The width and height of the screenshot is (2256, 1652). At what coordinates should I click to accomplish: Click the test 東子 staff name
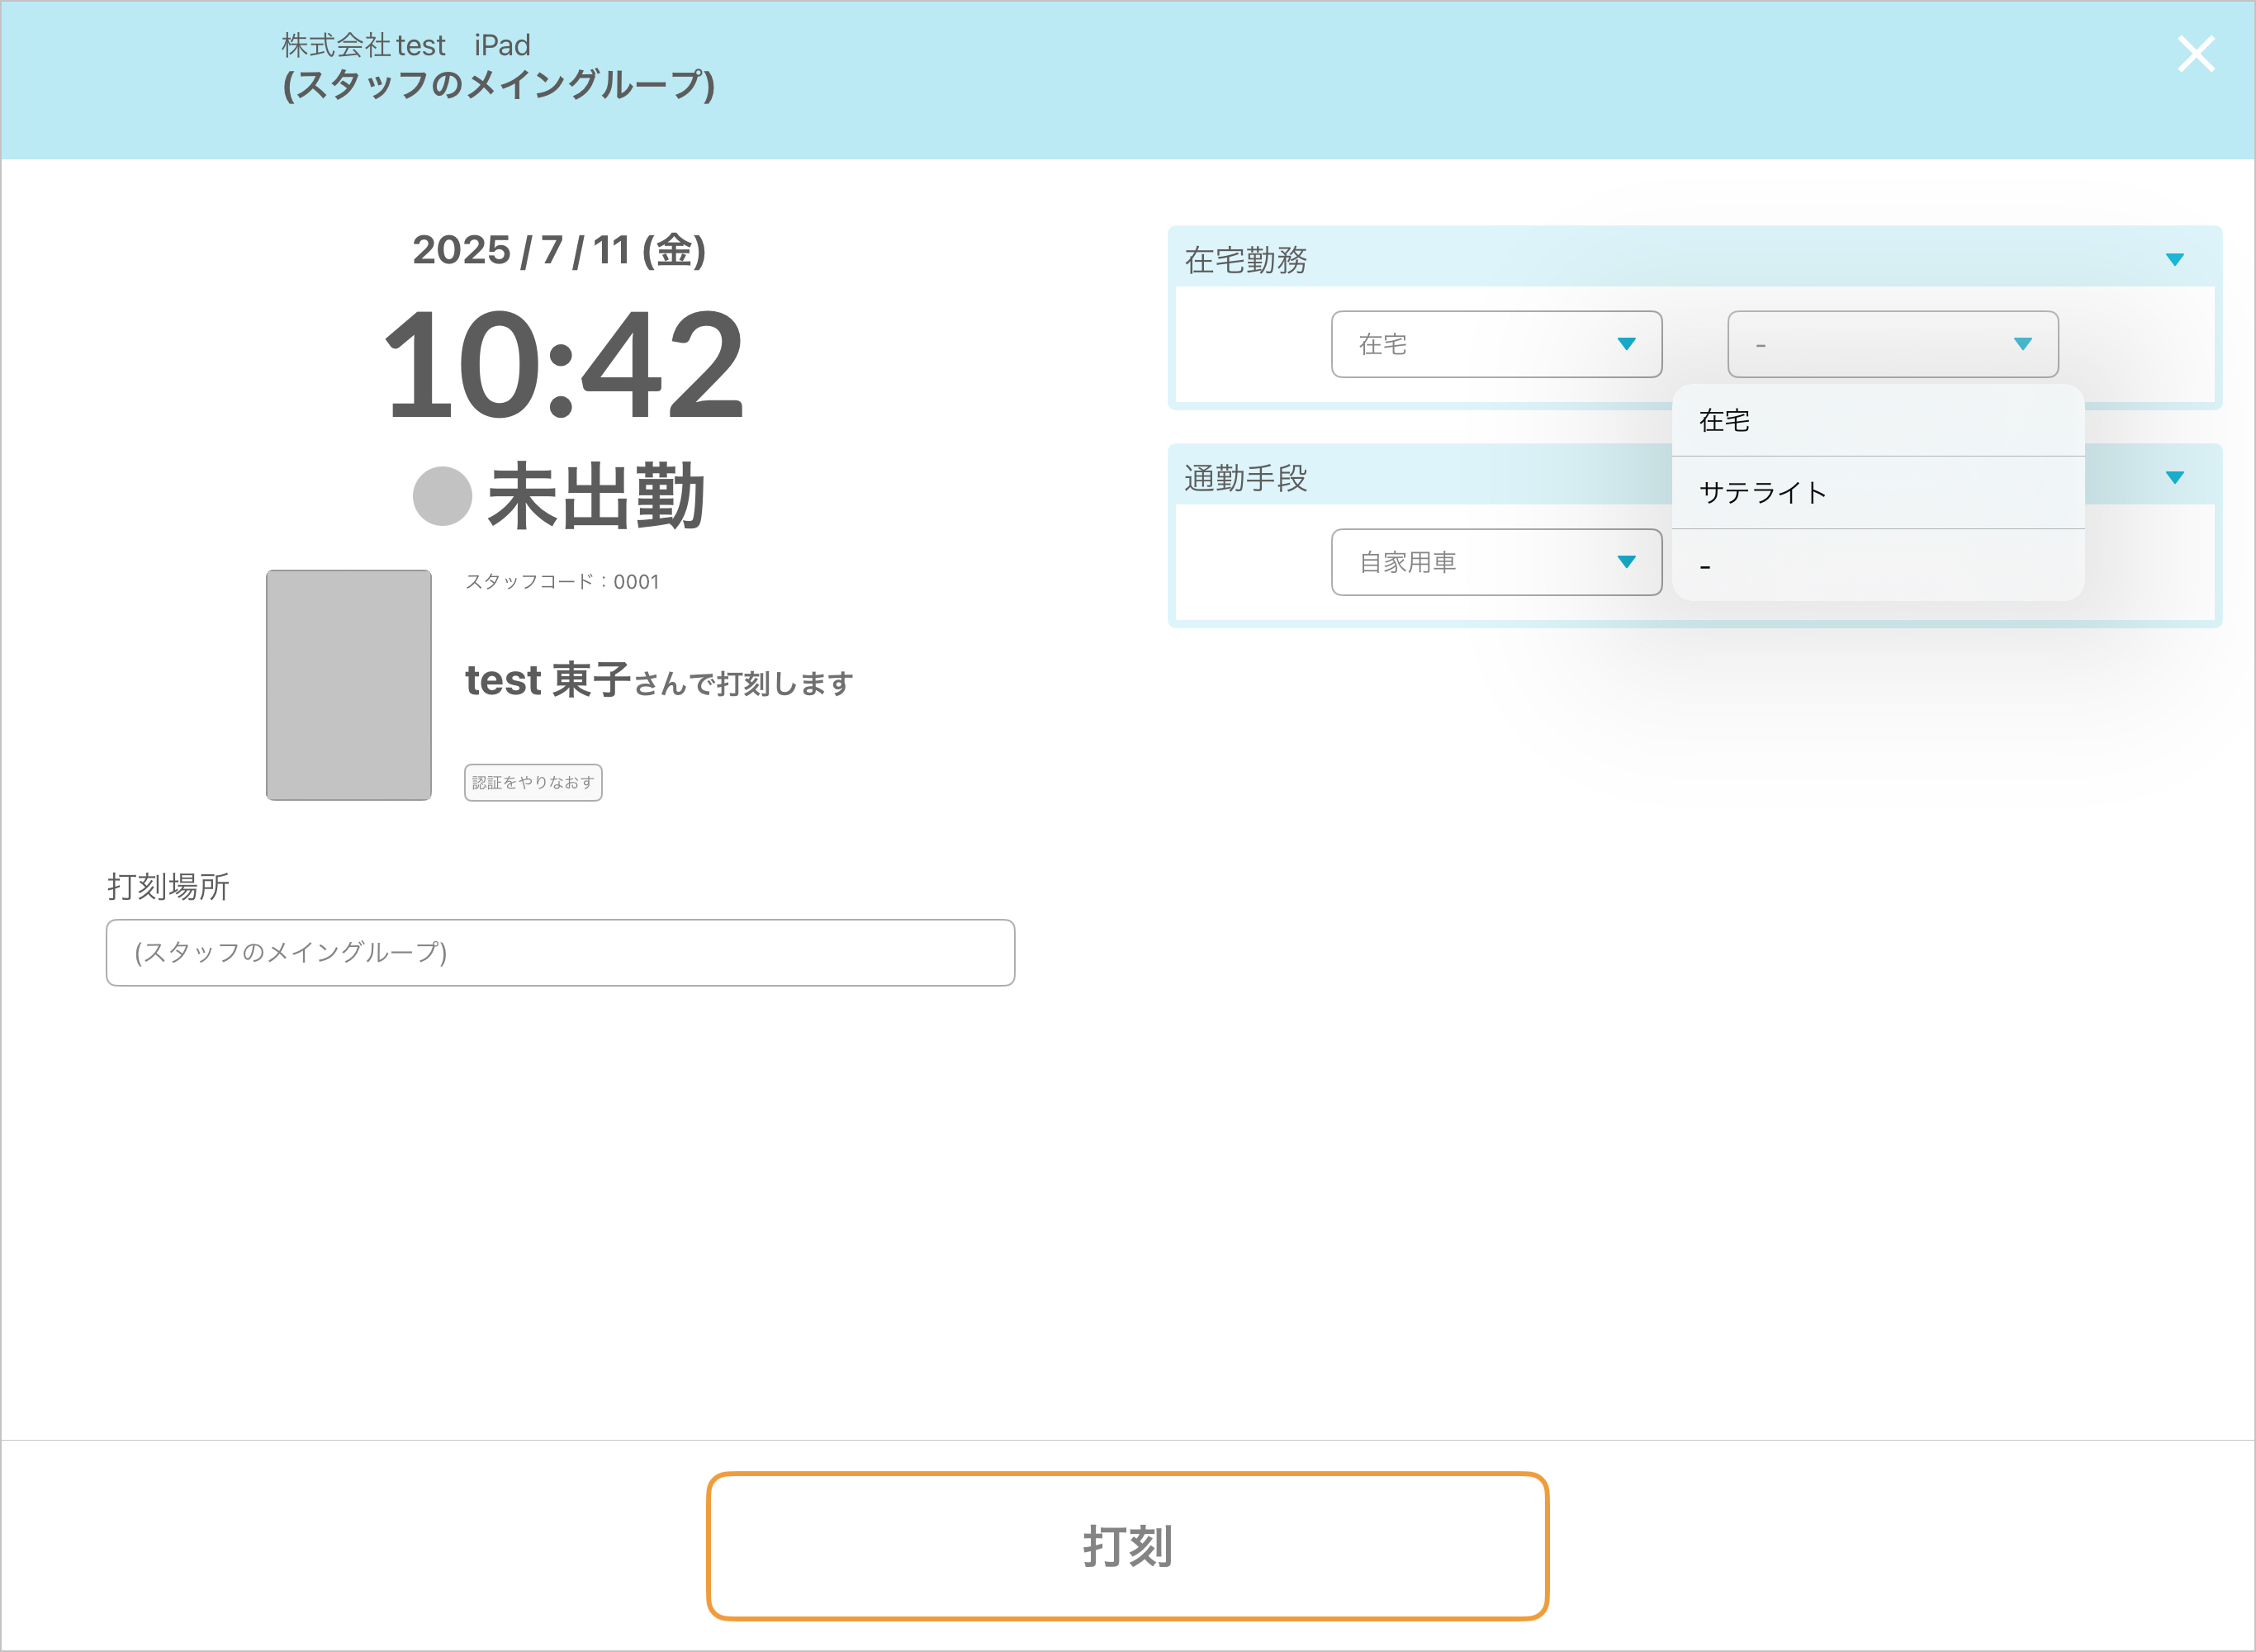point(548,680)
